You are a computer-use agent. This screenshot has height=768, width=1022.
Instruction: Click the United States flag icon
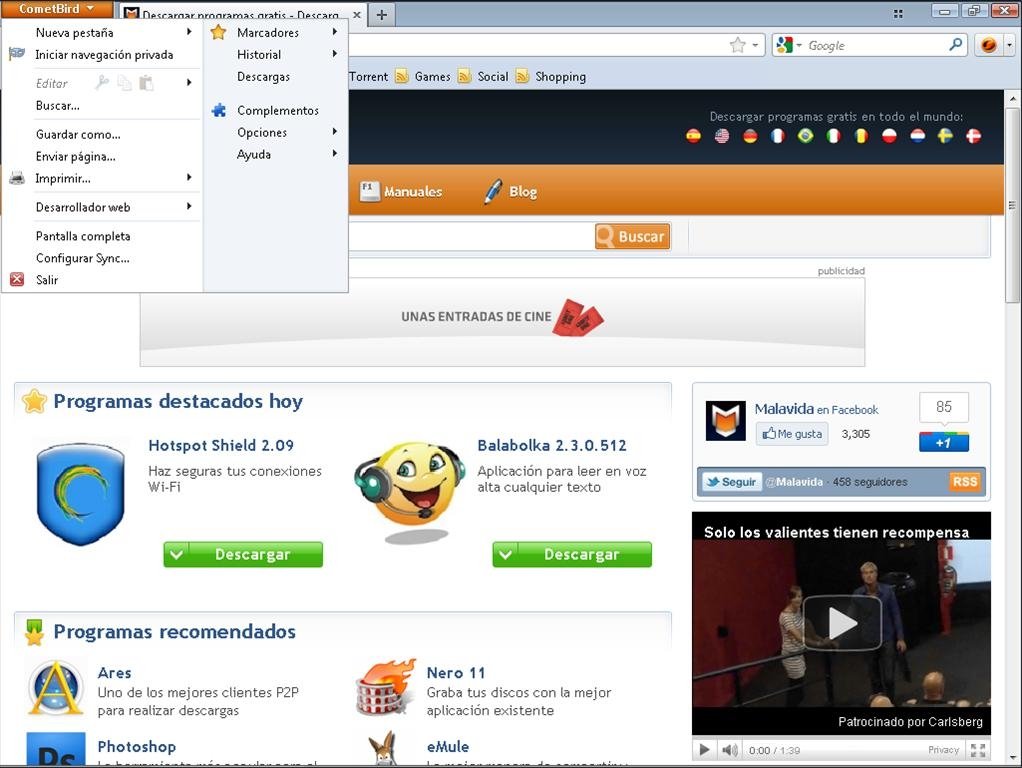point(722,136)
